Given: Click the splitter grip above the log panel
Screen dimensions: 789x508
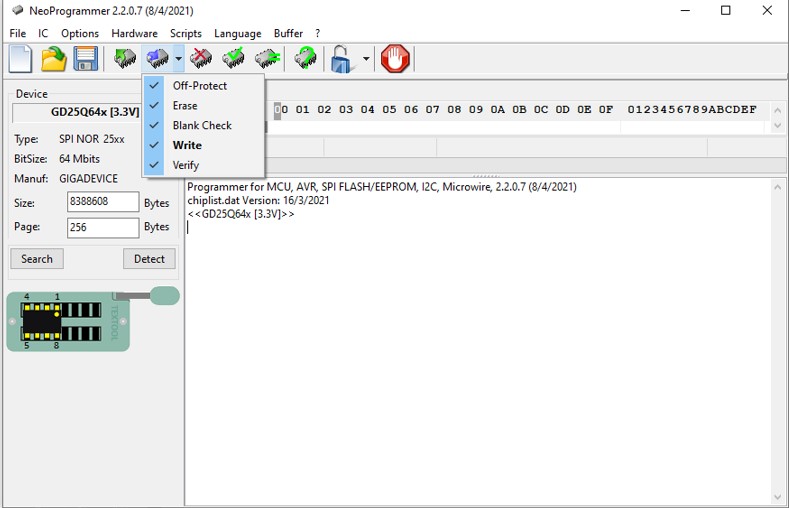Looking at the screenshot, I should [485, 176].
